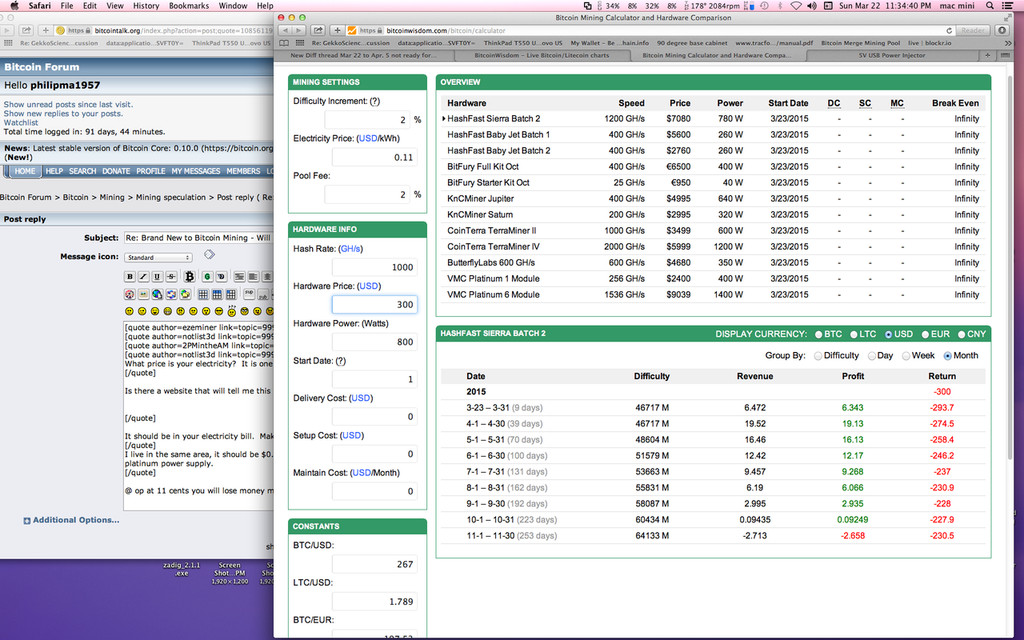Image resolution: width=1024 pixels, height=640 pixels.
Task: Select KnCMiner Jupiter hardware row
Action: coord(713,199)
